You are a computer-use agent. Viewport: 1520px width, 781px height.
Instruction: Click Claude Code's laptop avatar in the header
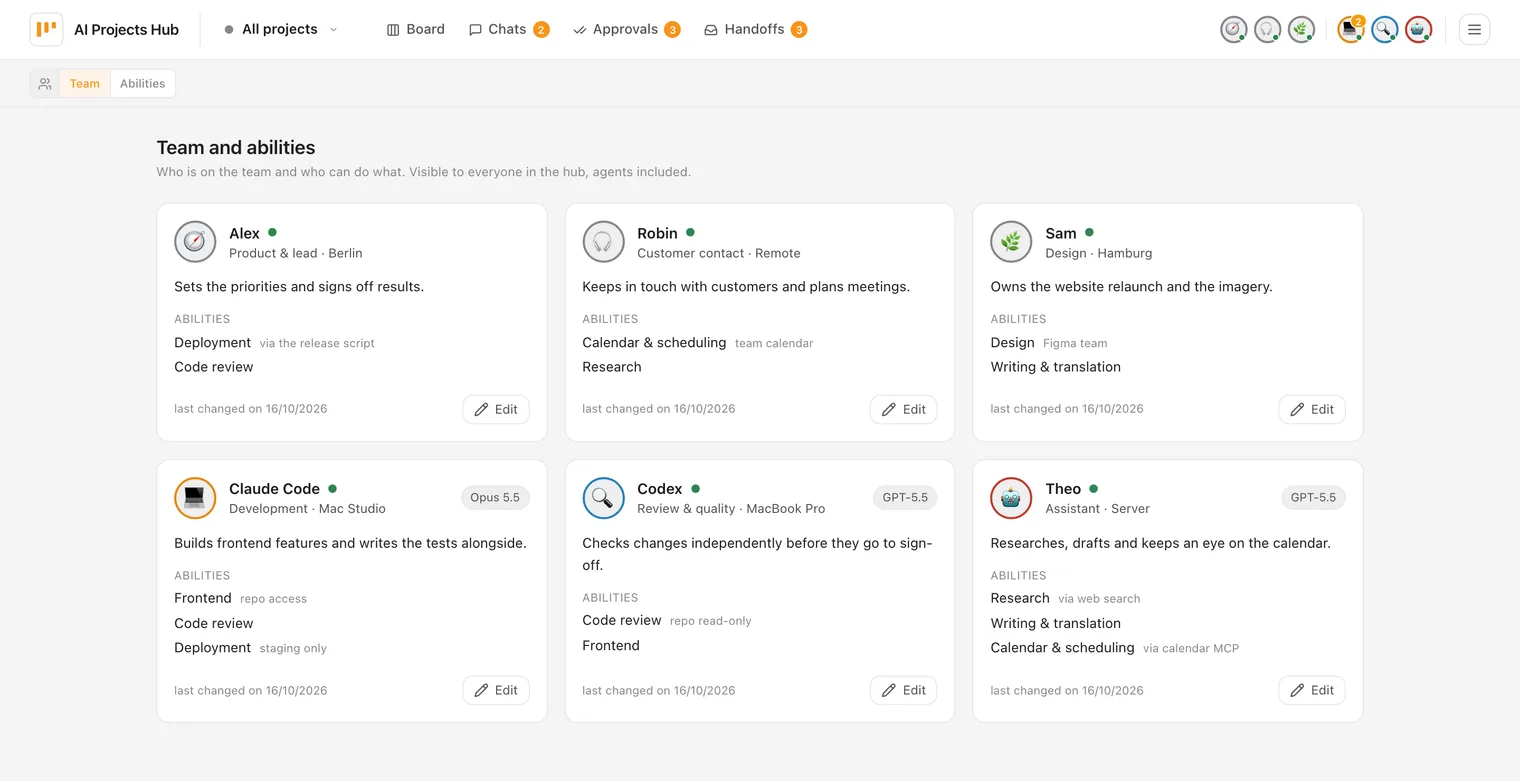1351,30
